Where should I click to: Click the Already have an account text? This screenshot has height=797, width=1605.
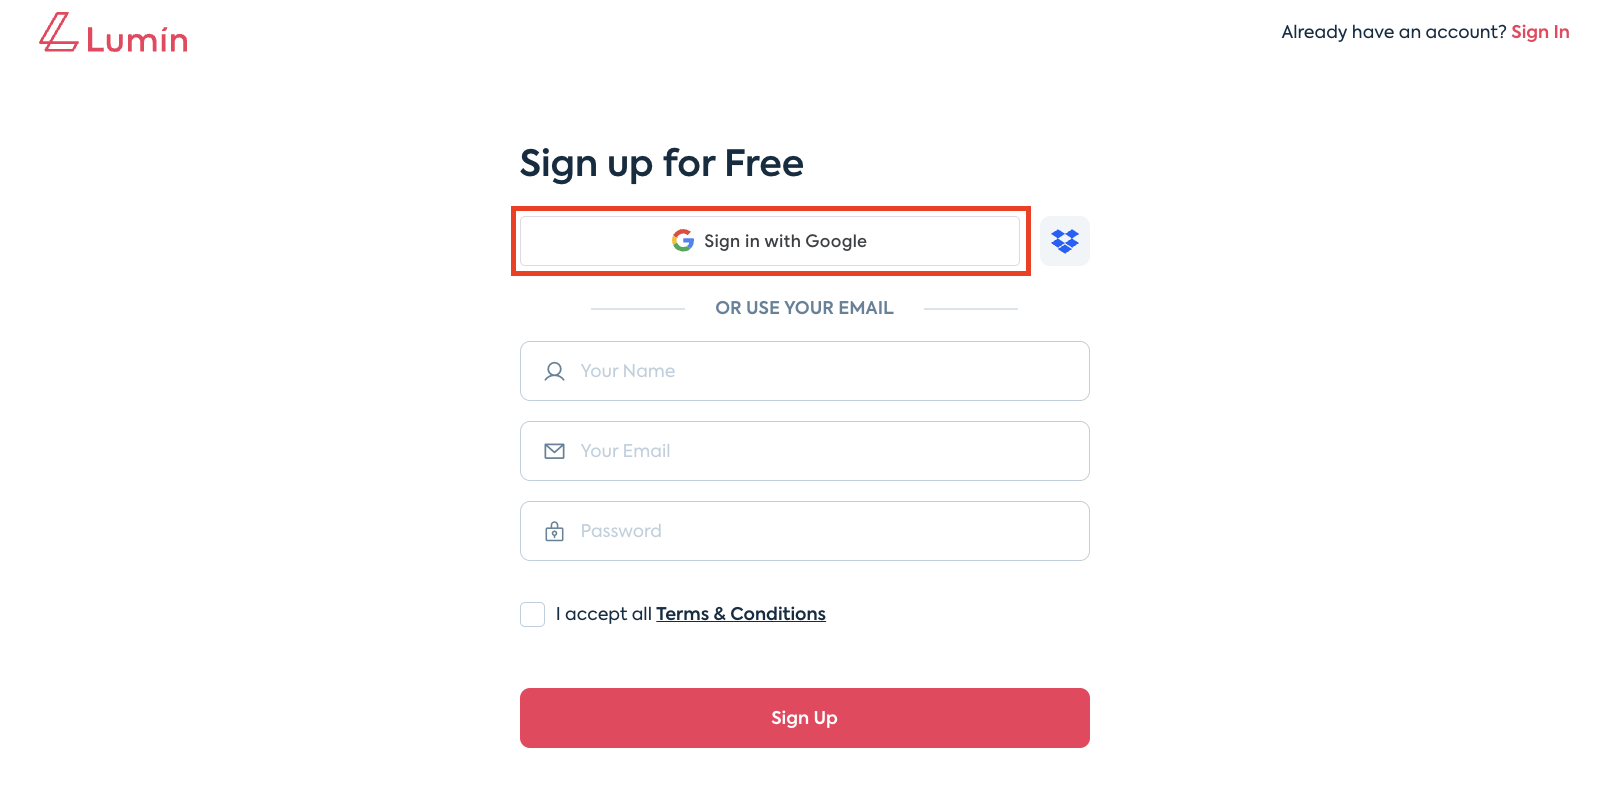(x=1392, y=31)
